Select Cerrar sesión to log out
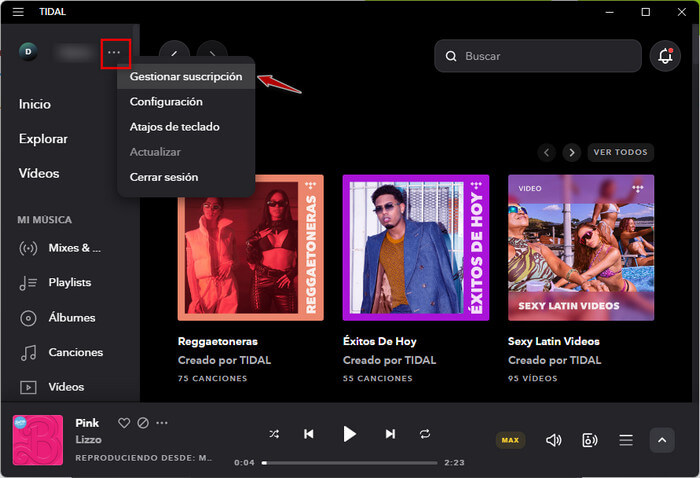 (186, 177)
